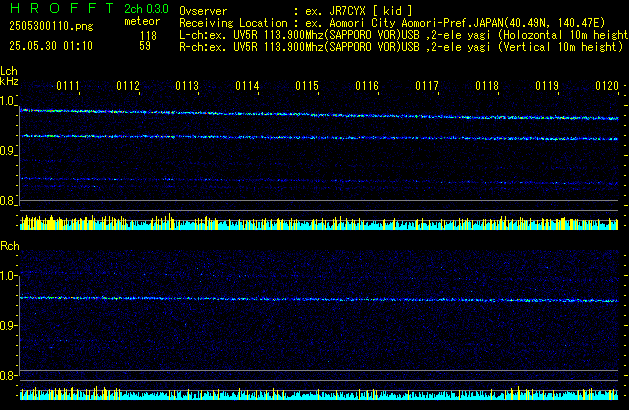629x410 pixels.
Task: Click the '0120' time marker
Action: (607, 86)
